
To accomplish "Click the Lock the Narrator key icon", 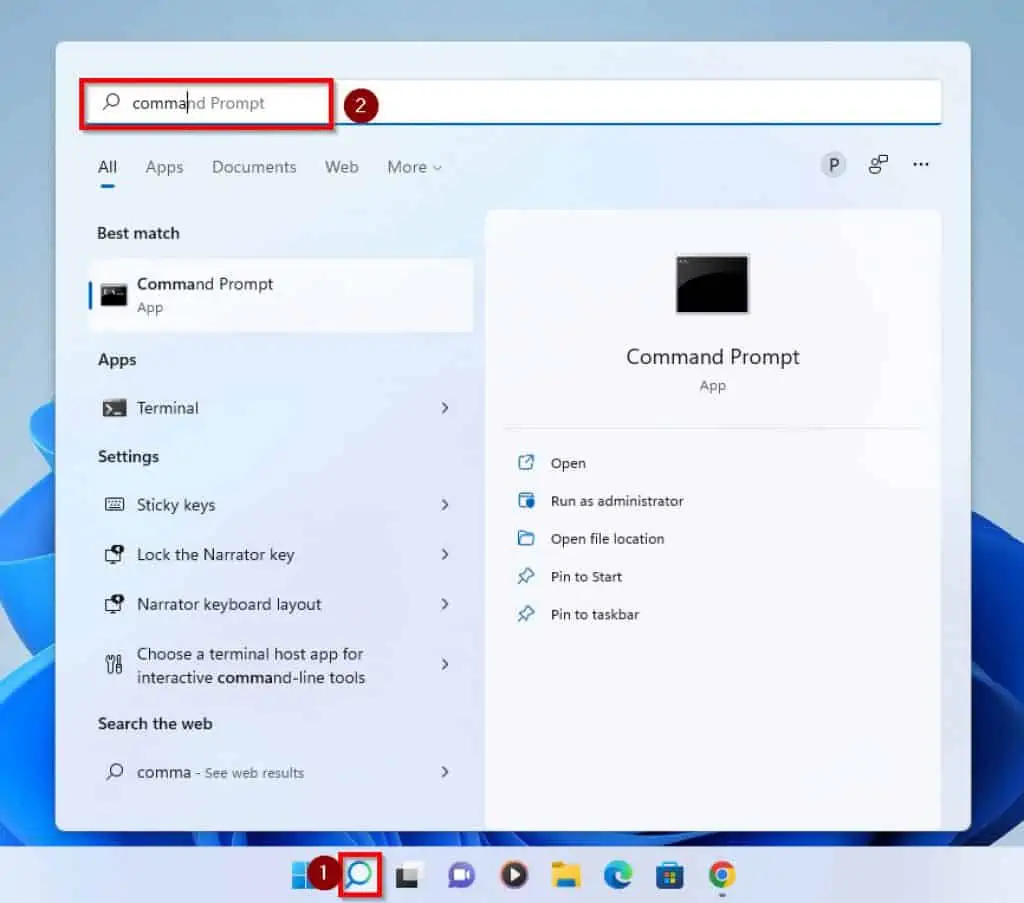I will tap(114, 554).
